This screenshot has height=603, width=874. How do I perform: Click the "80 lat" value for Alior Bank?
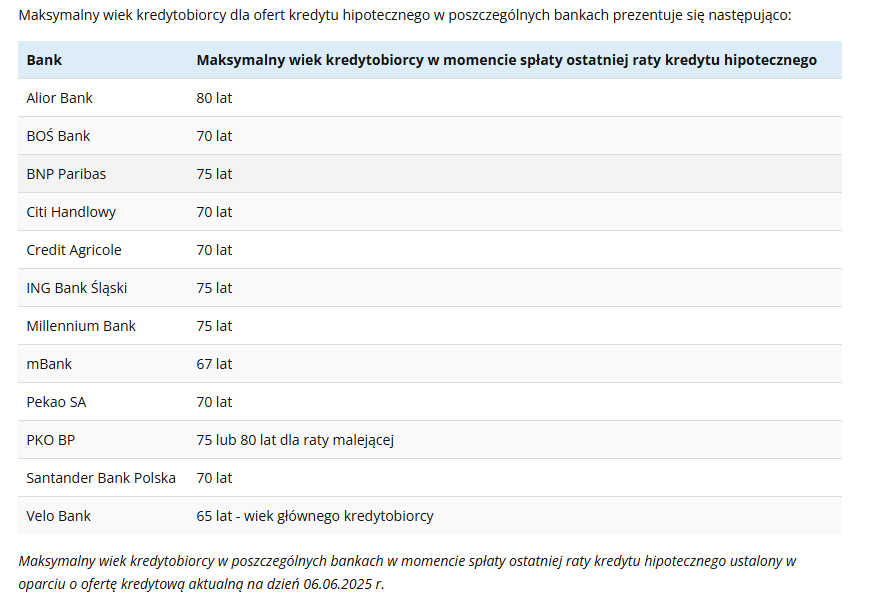[214, 98]
